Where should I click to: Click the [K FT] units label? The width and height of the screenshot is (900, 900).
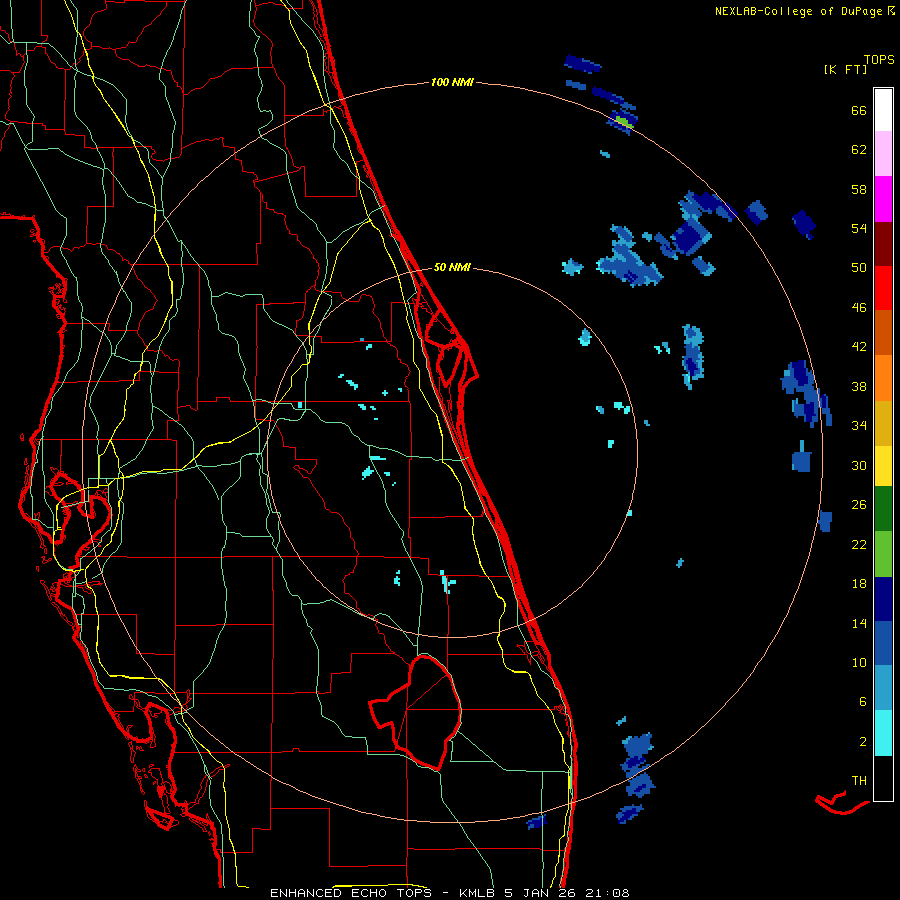coord(845,69)
